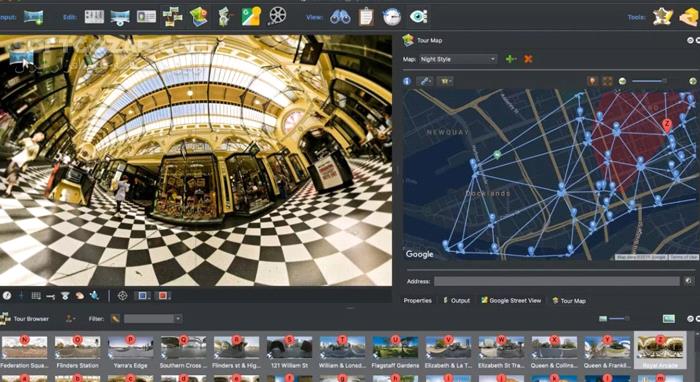The image size is (700, 382).
Task: Click the green figure toolbar icon
Action: click(224, 17)
